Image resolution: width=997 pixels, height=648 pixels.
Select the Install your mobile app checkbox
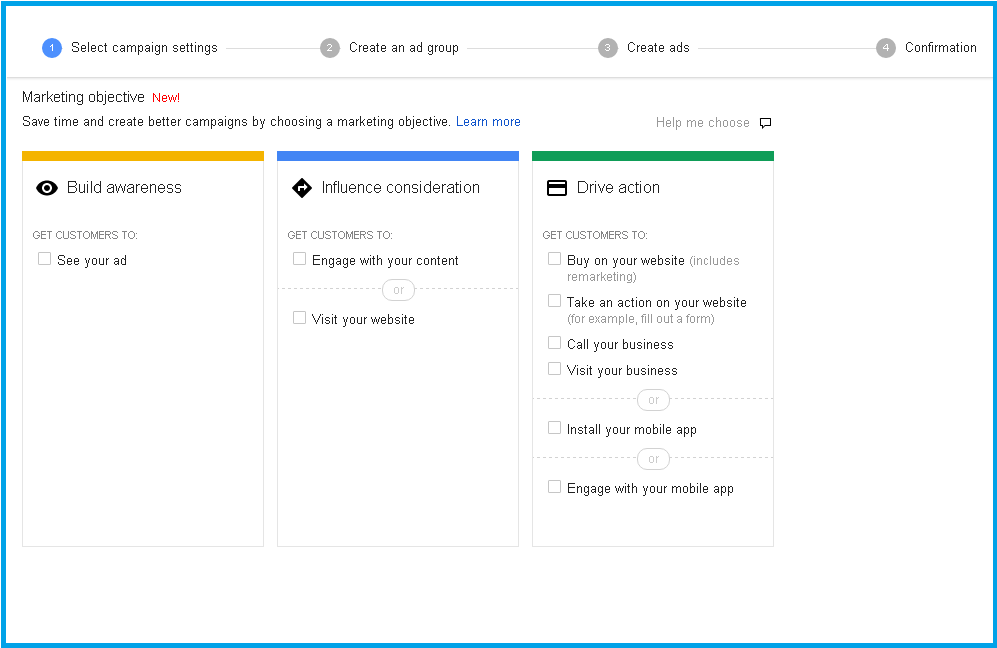(x=554, y=428)
